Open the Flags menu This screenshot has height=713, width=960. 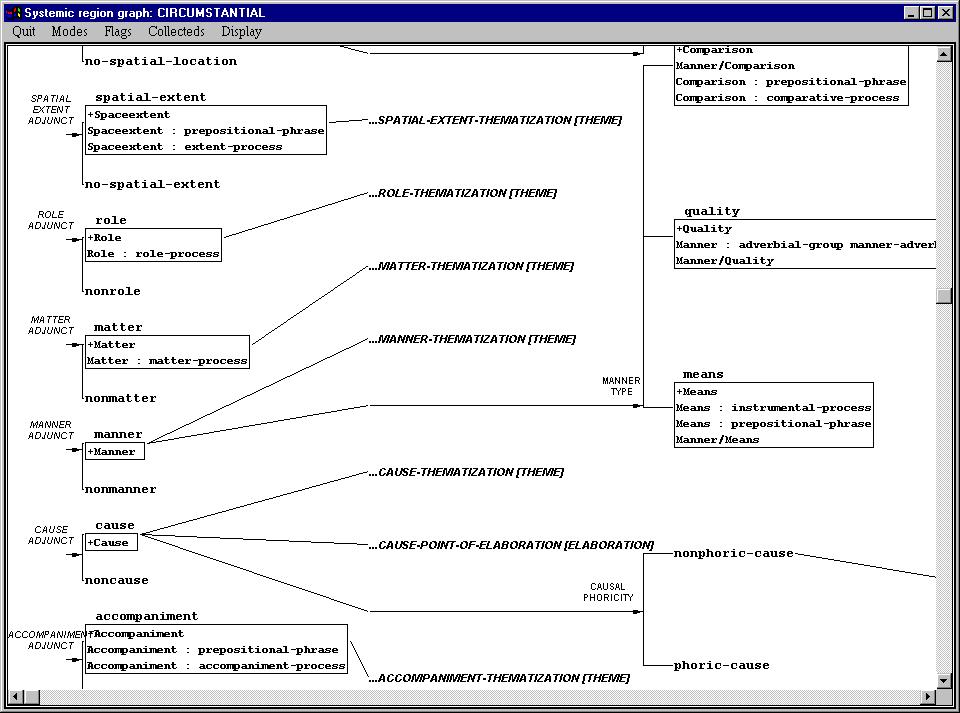pyautogui.click(x=118, y=31)
